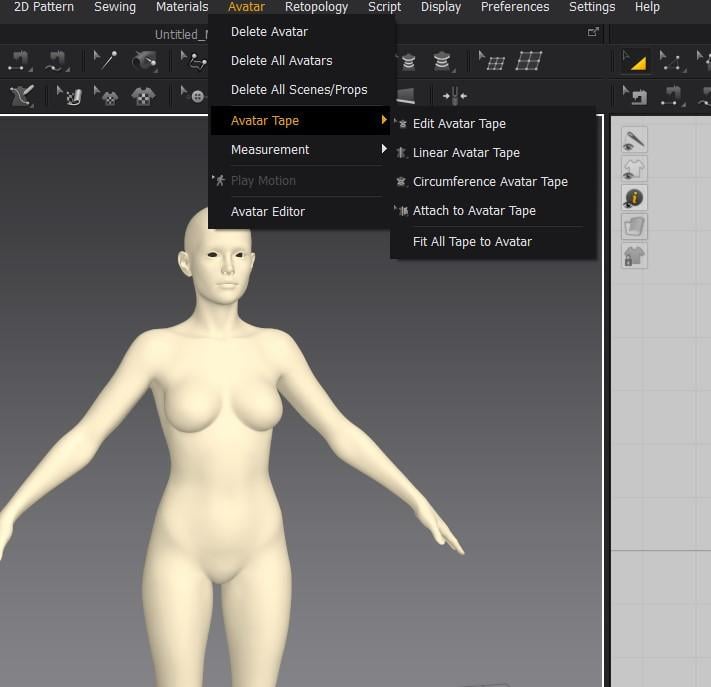711x687 pixels.
Task: Click the Attach to Avatar Tape icon
Action: click(x=401, y=211)
